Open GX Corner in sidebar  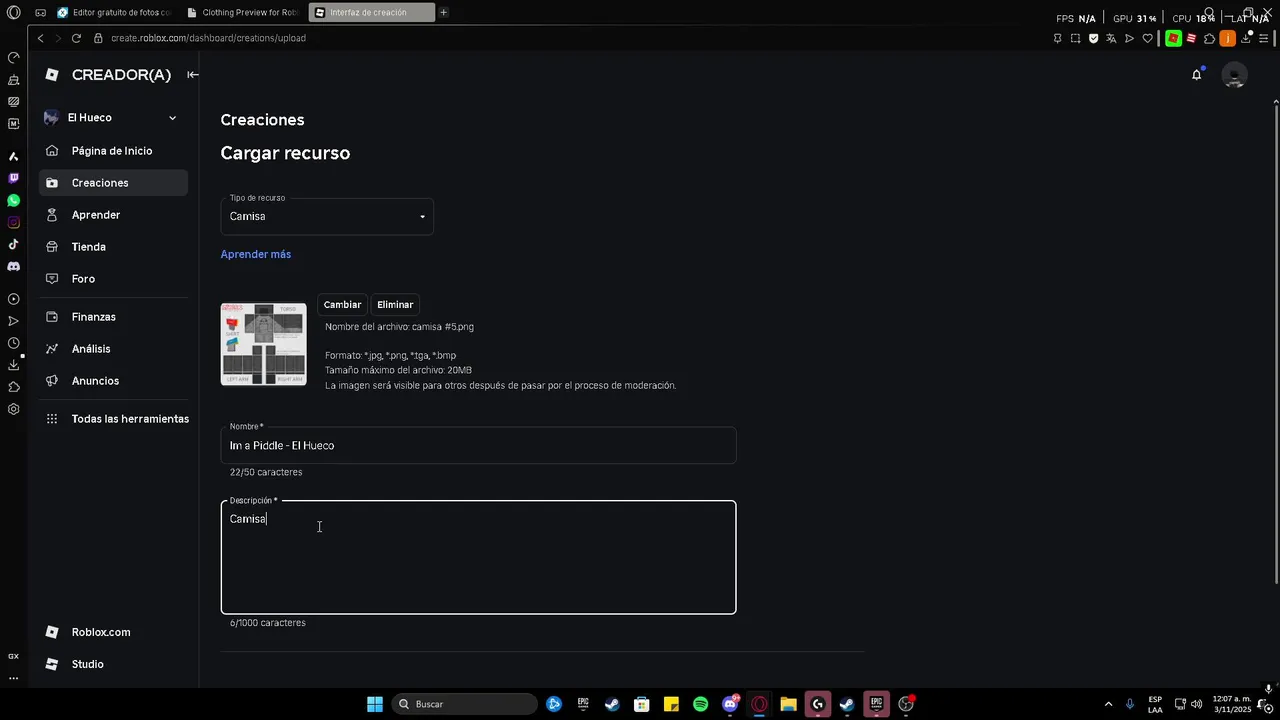click(13, 656)
